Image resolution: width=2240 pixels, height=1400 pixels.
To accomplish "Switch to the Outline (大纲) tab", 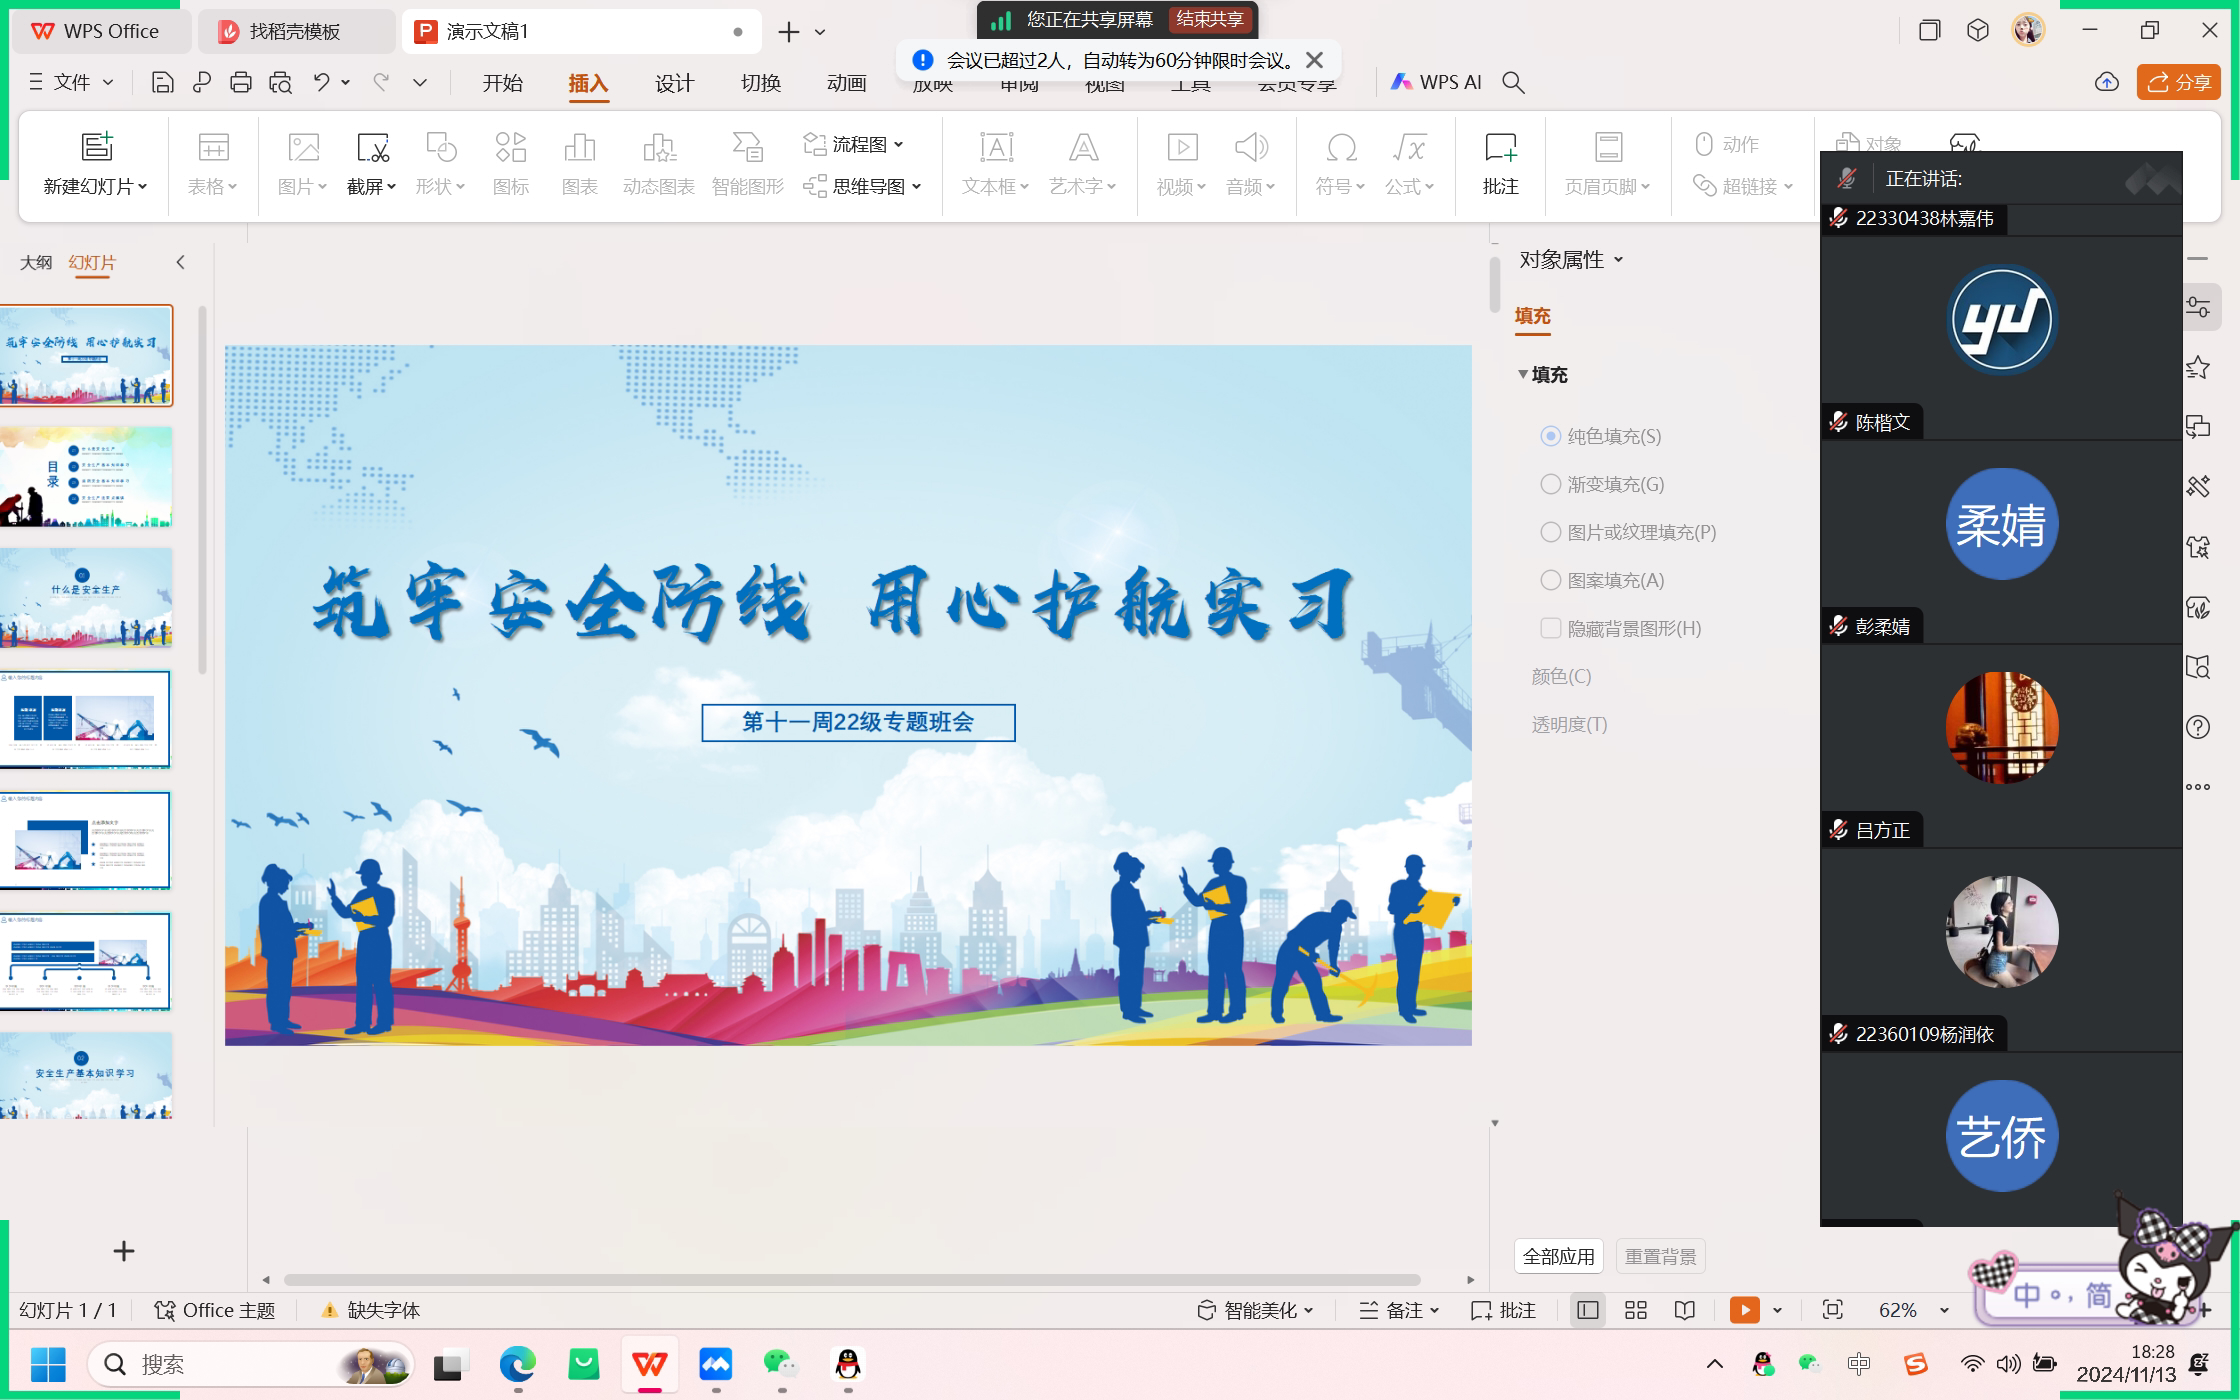I will pyautogui.click(x=36, y=262).
